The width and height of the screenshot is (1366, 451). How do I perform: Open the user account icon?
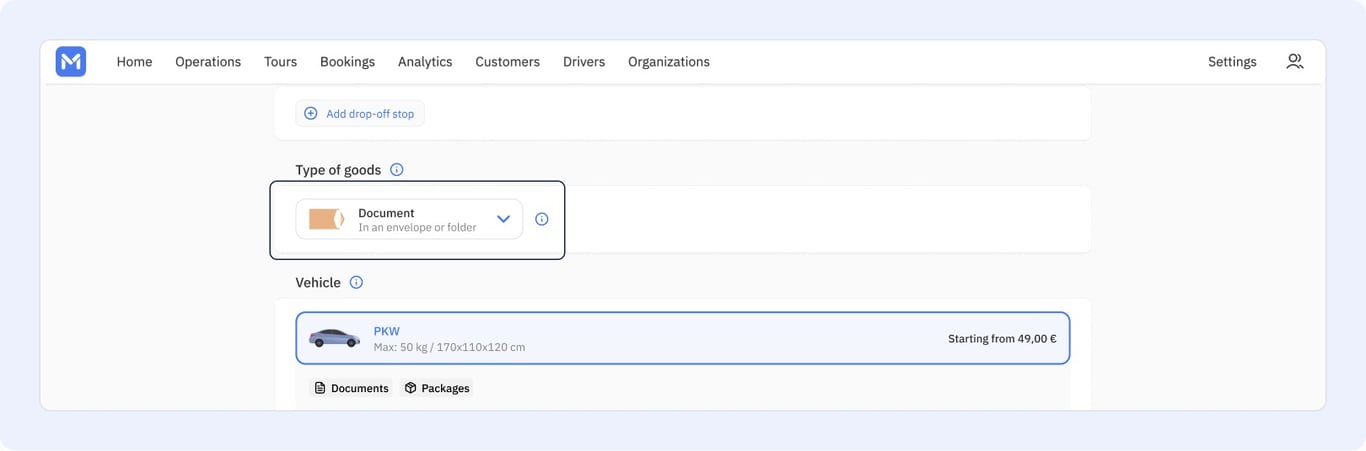point(1295,61)
